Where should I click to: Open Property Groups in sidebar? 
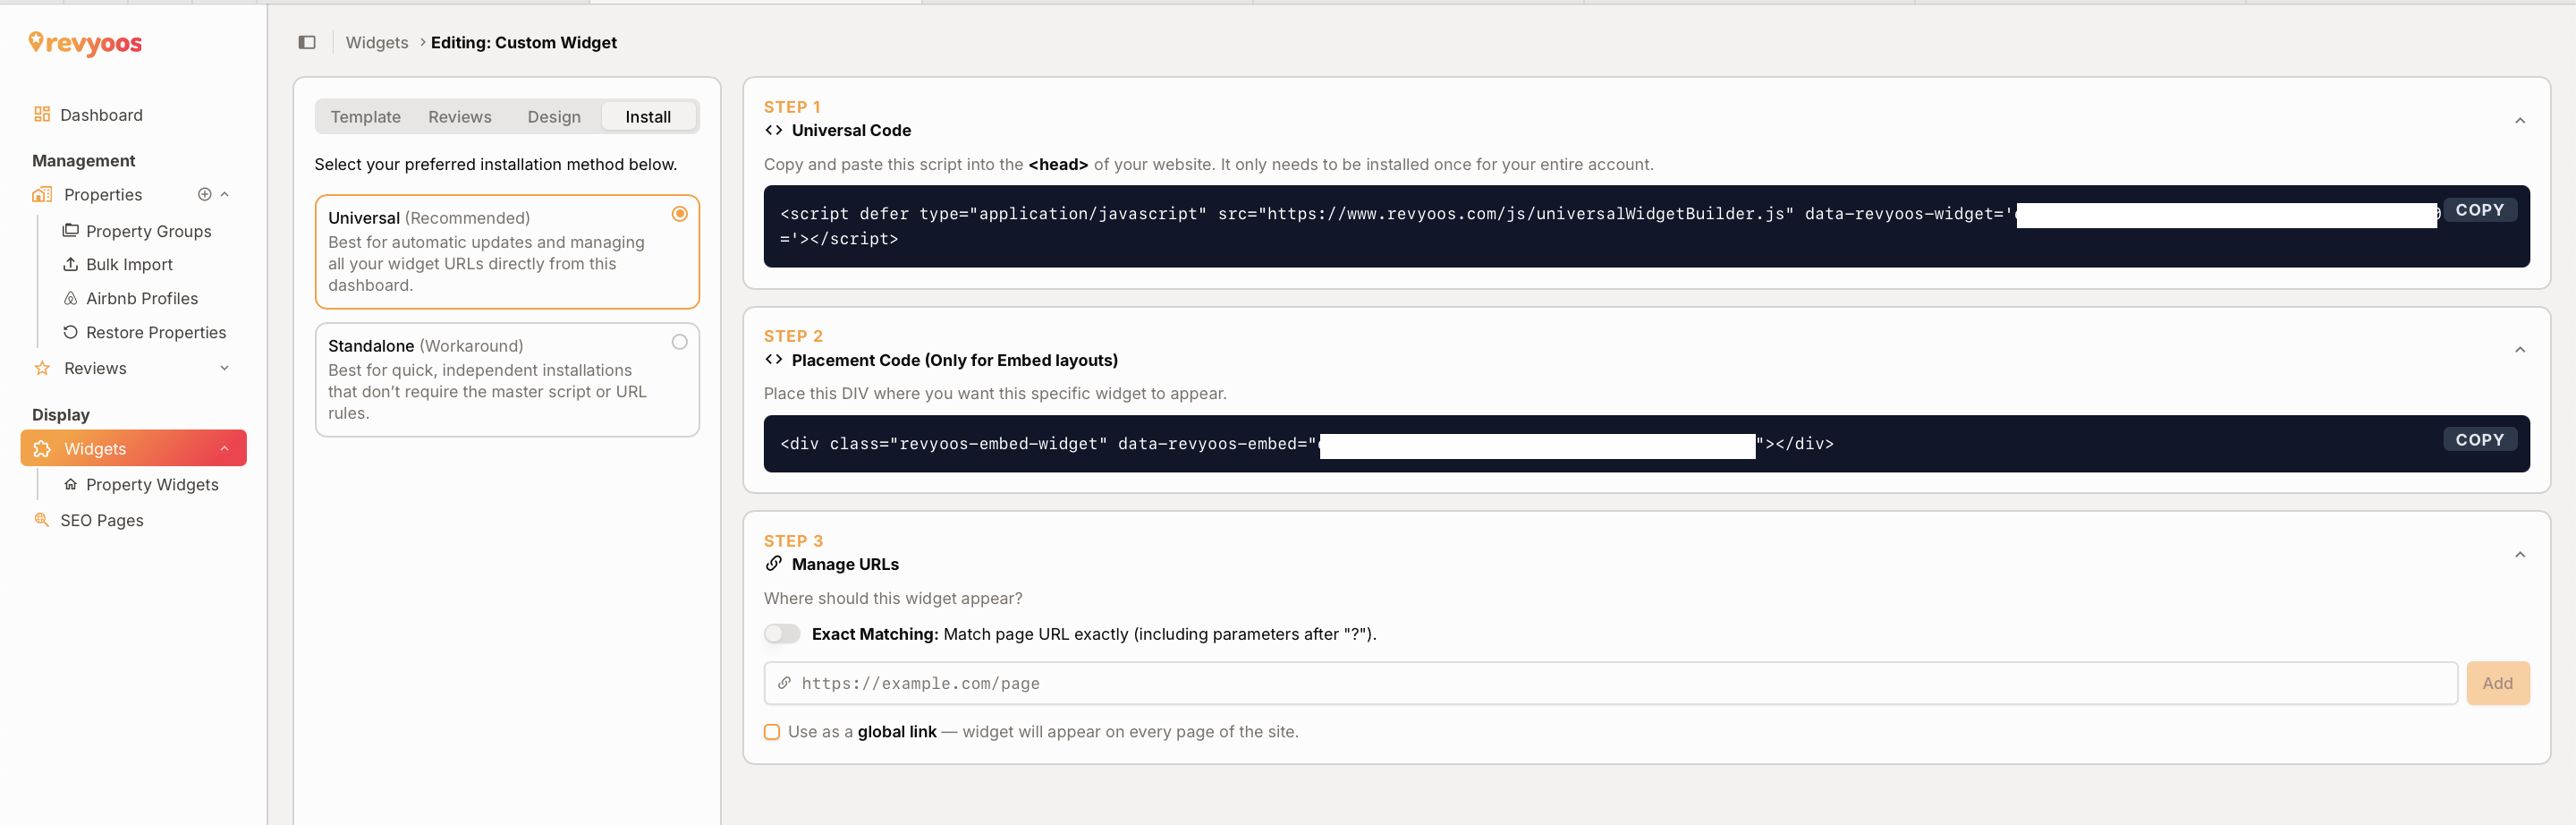(149, 231)
